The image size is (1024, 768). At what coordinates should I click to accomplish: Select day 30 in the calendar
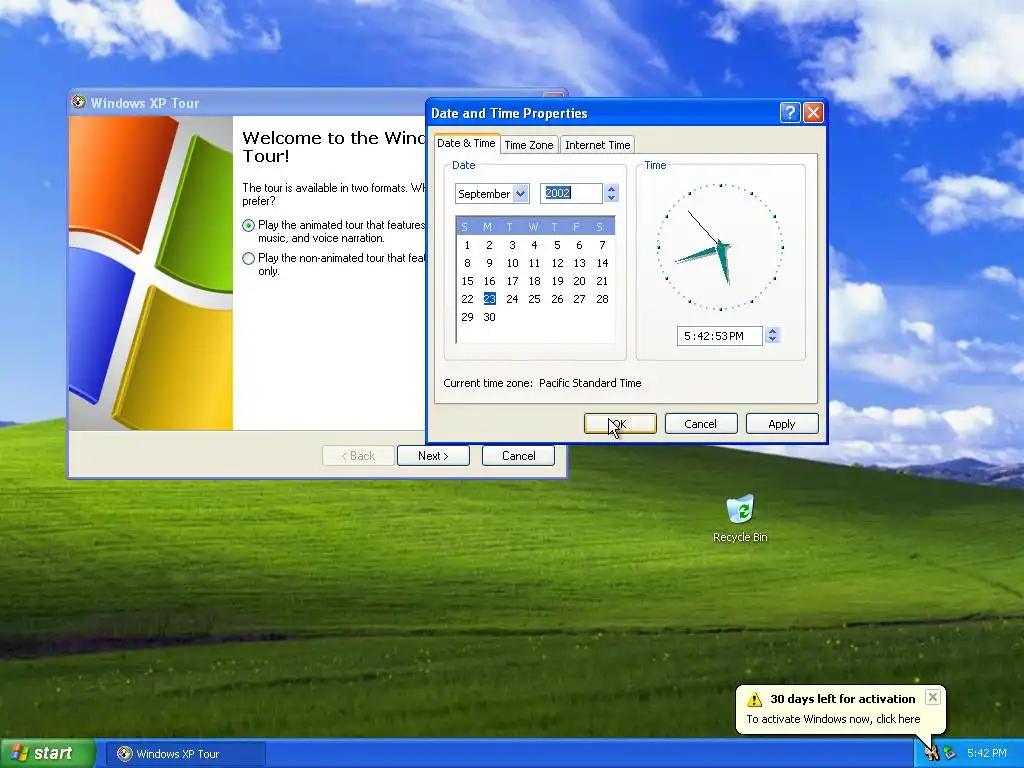pyautogui.click(x=489, y=317)
